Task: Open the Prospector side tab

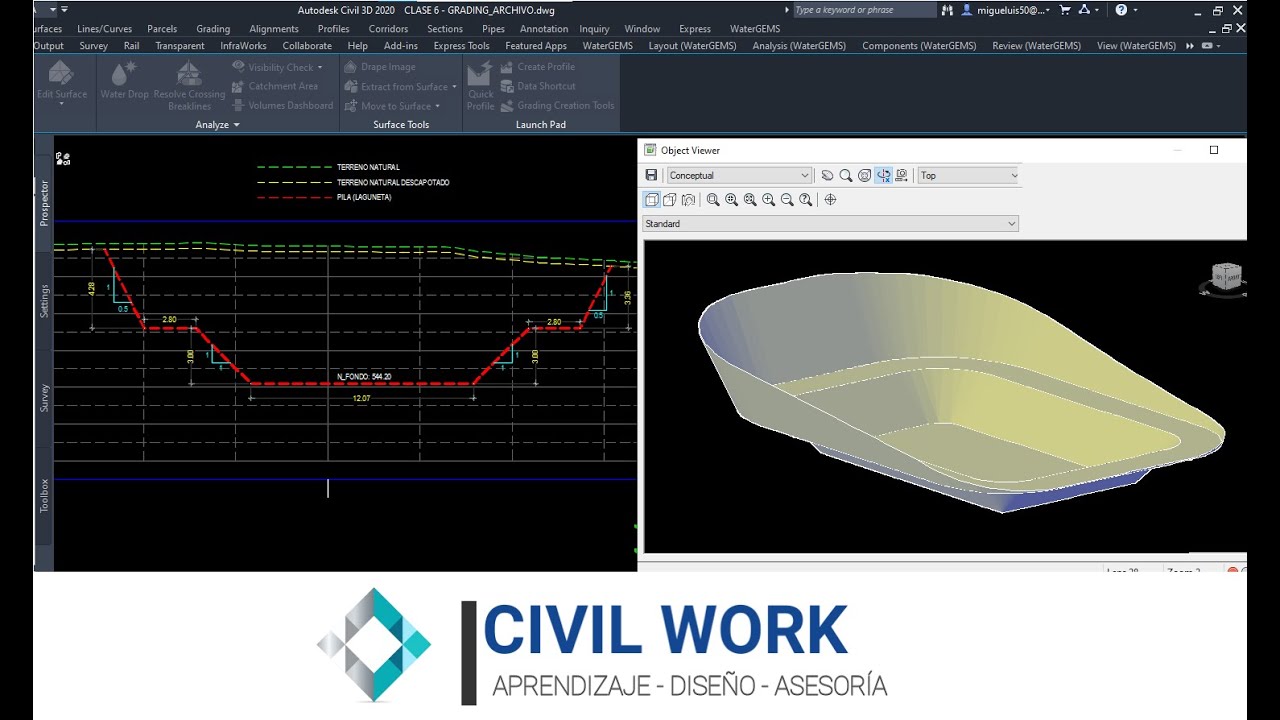Action: click(x=44, y=203)
